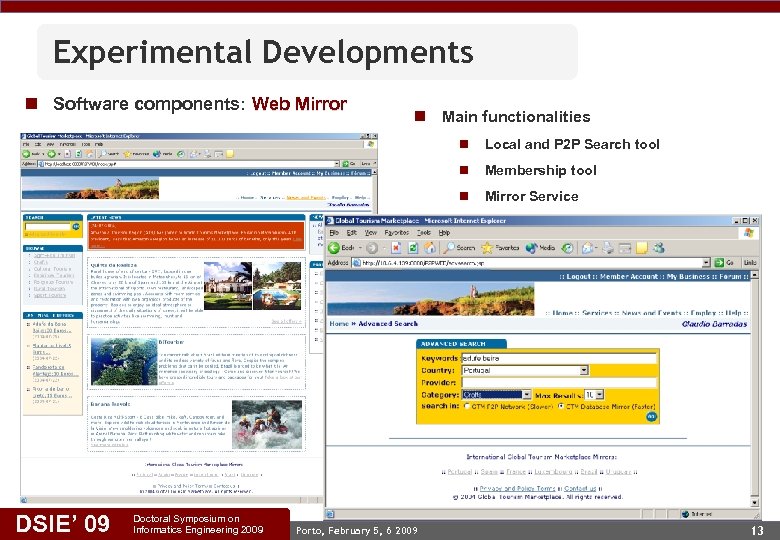
Task: Click the yellow Discuss note icon in front IE
Action: (x=642, y=248)
